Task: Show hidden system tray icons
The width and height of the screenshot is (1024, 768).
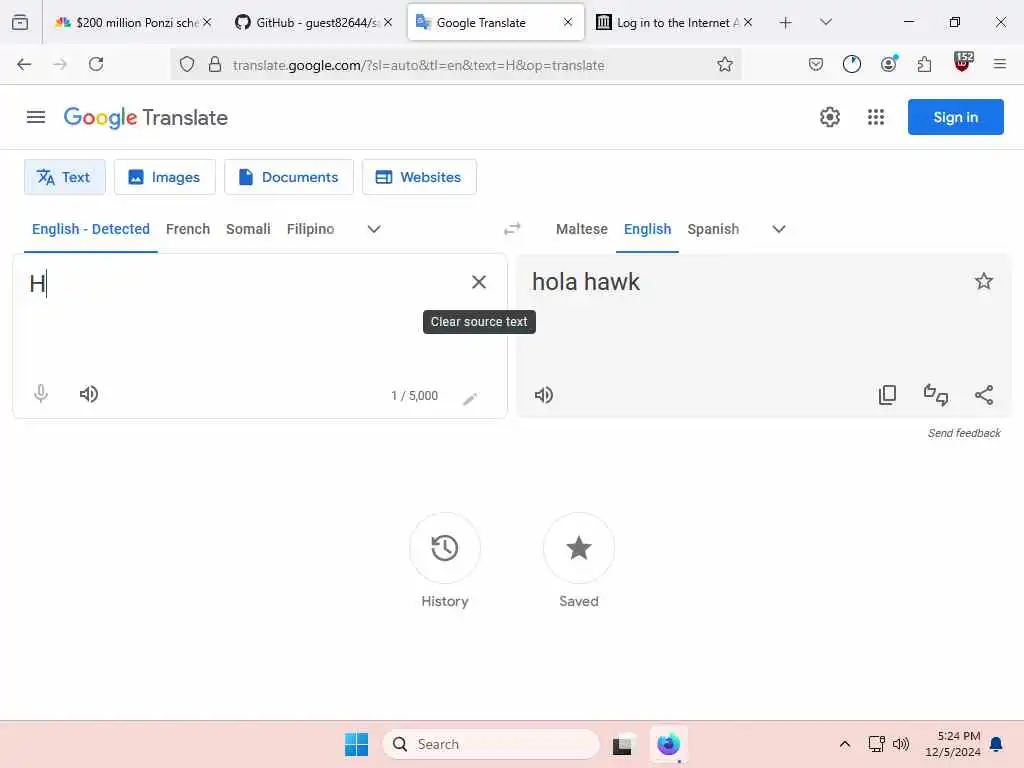Action: click(844, 744)
